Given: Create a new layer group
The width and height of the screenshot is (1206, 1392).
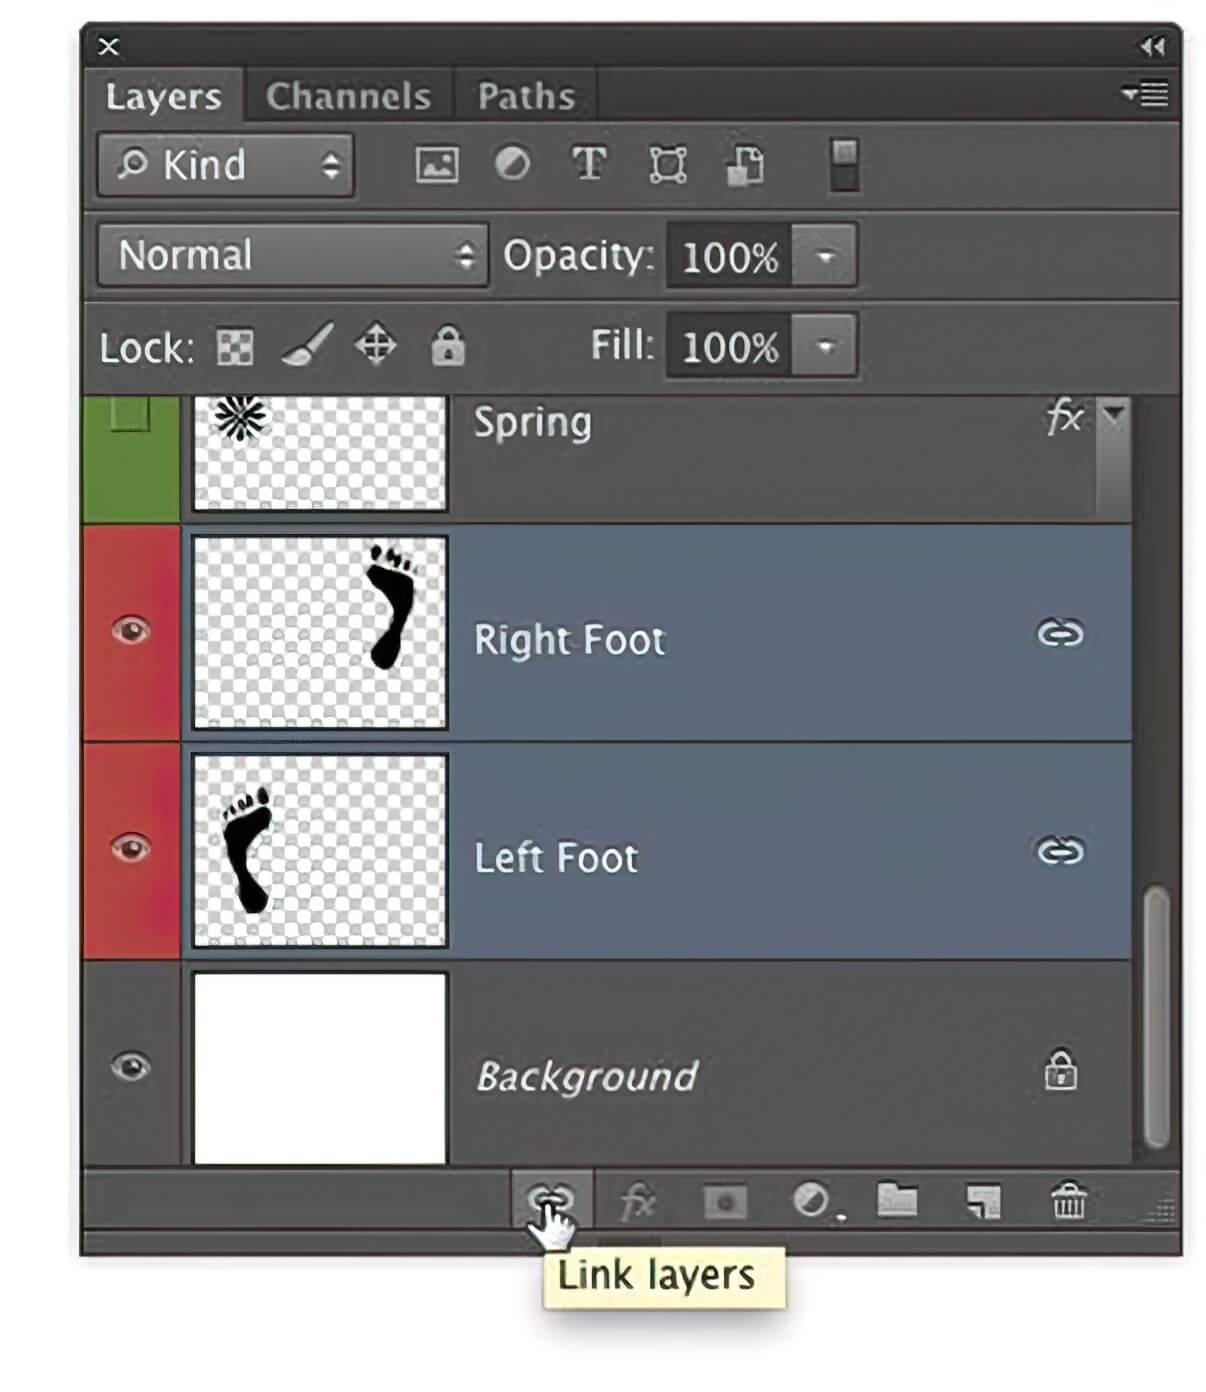Looking at the screenshot, I should [x=897, y=1200].
